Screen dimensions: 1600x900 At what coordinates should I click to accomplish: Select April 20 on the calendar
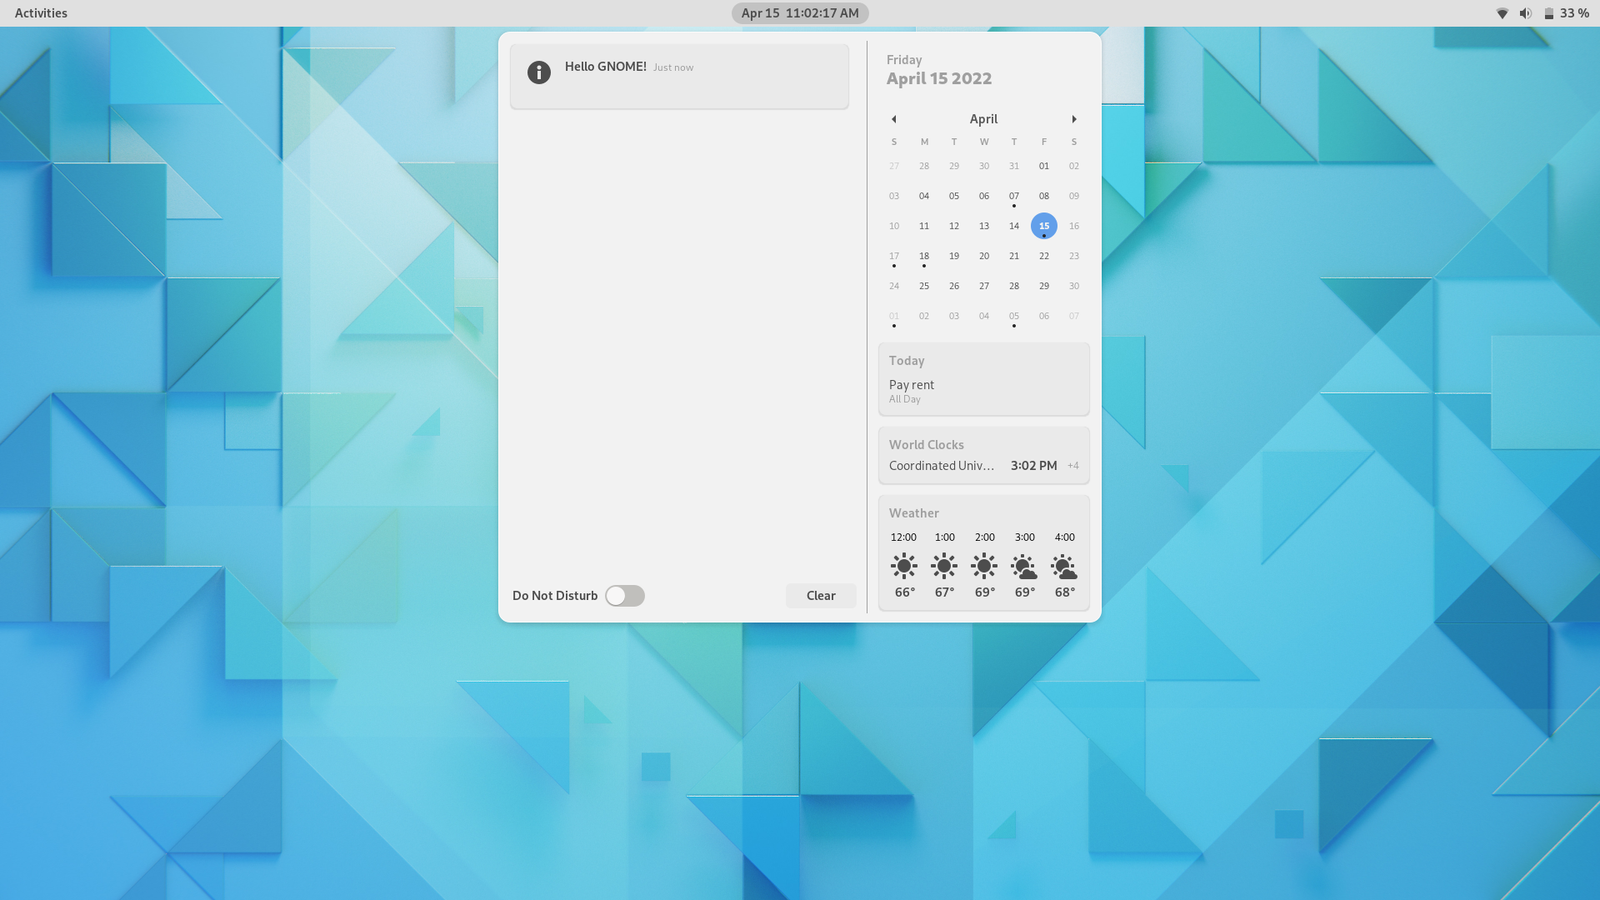(x=984, y=256)
